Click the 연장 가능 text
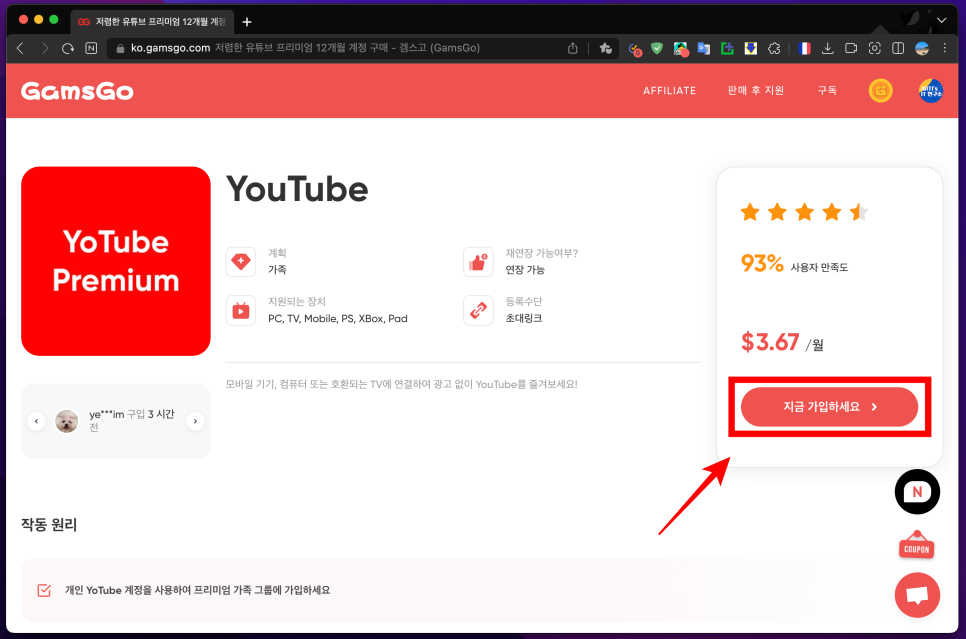Screen dimensions: 966x639 (x=525, y=270)
